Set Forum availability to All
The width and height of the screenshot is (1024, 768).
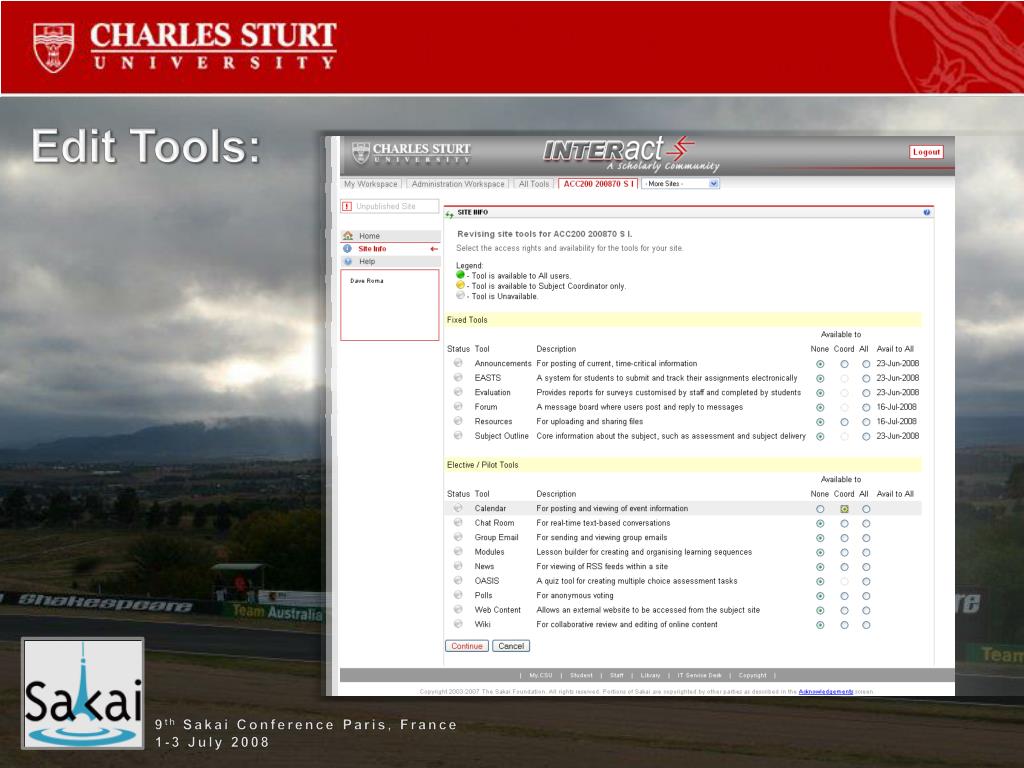(866, 407)
